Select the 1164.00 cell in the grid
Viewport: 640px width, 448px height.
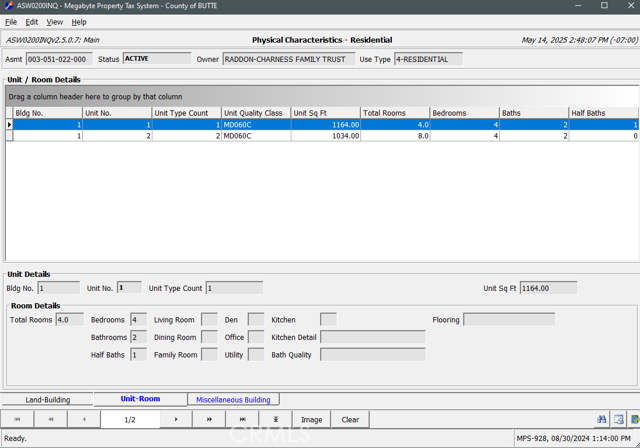pyautogui.click(x=325, y=124)
